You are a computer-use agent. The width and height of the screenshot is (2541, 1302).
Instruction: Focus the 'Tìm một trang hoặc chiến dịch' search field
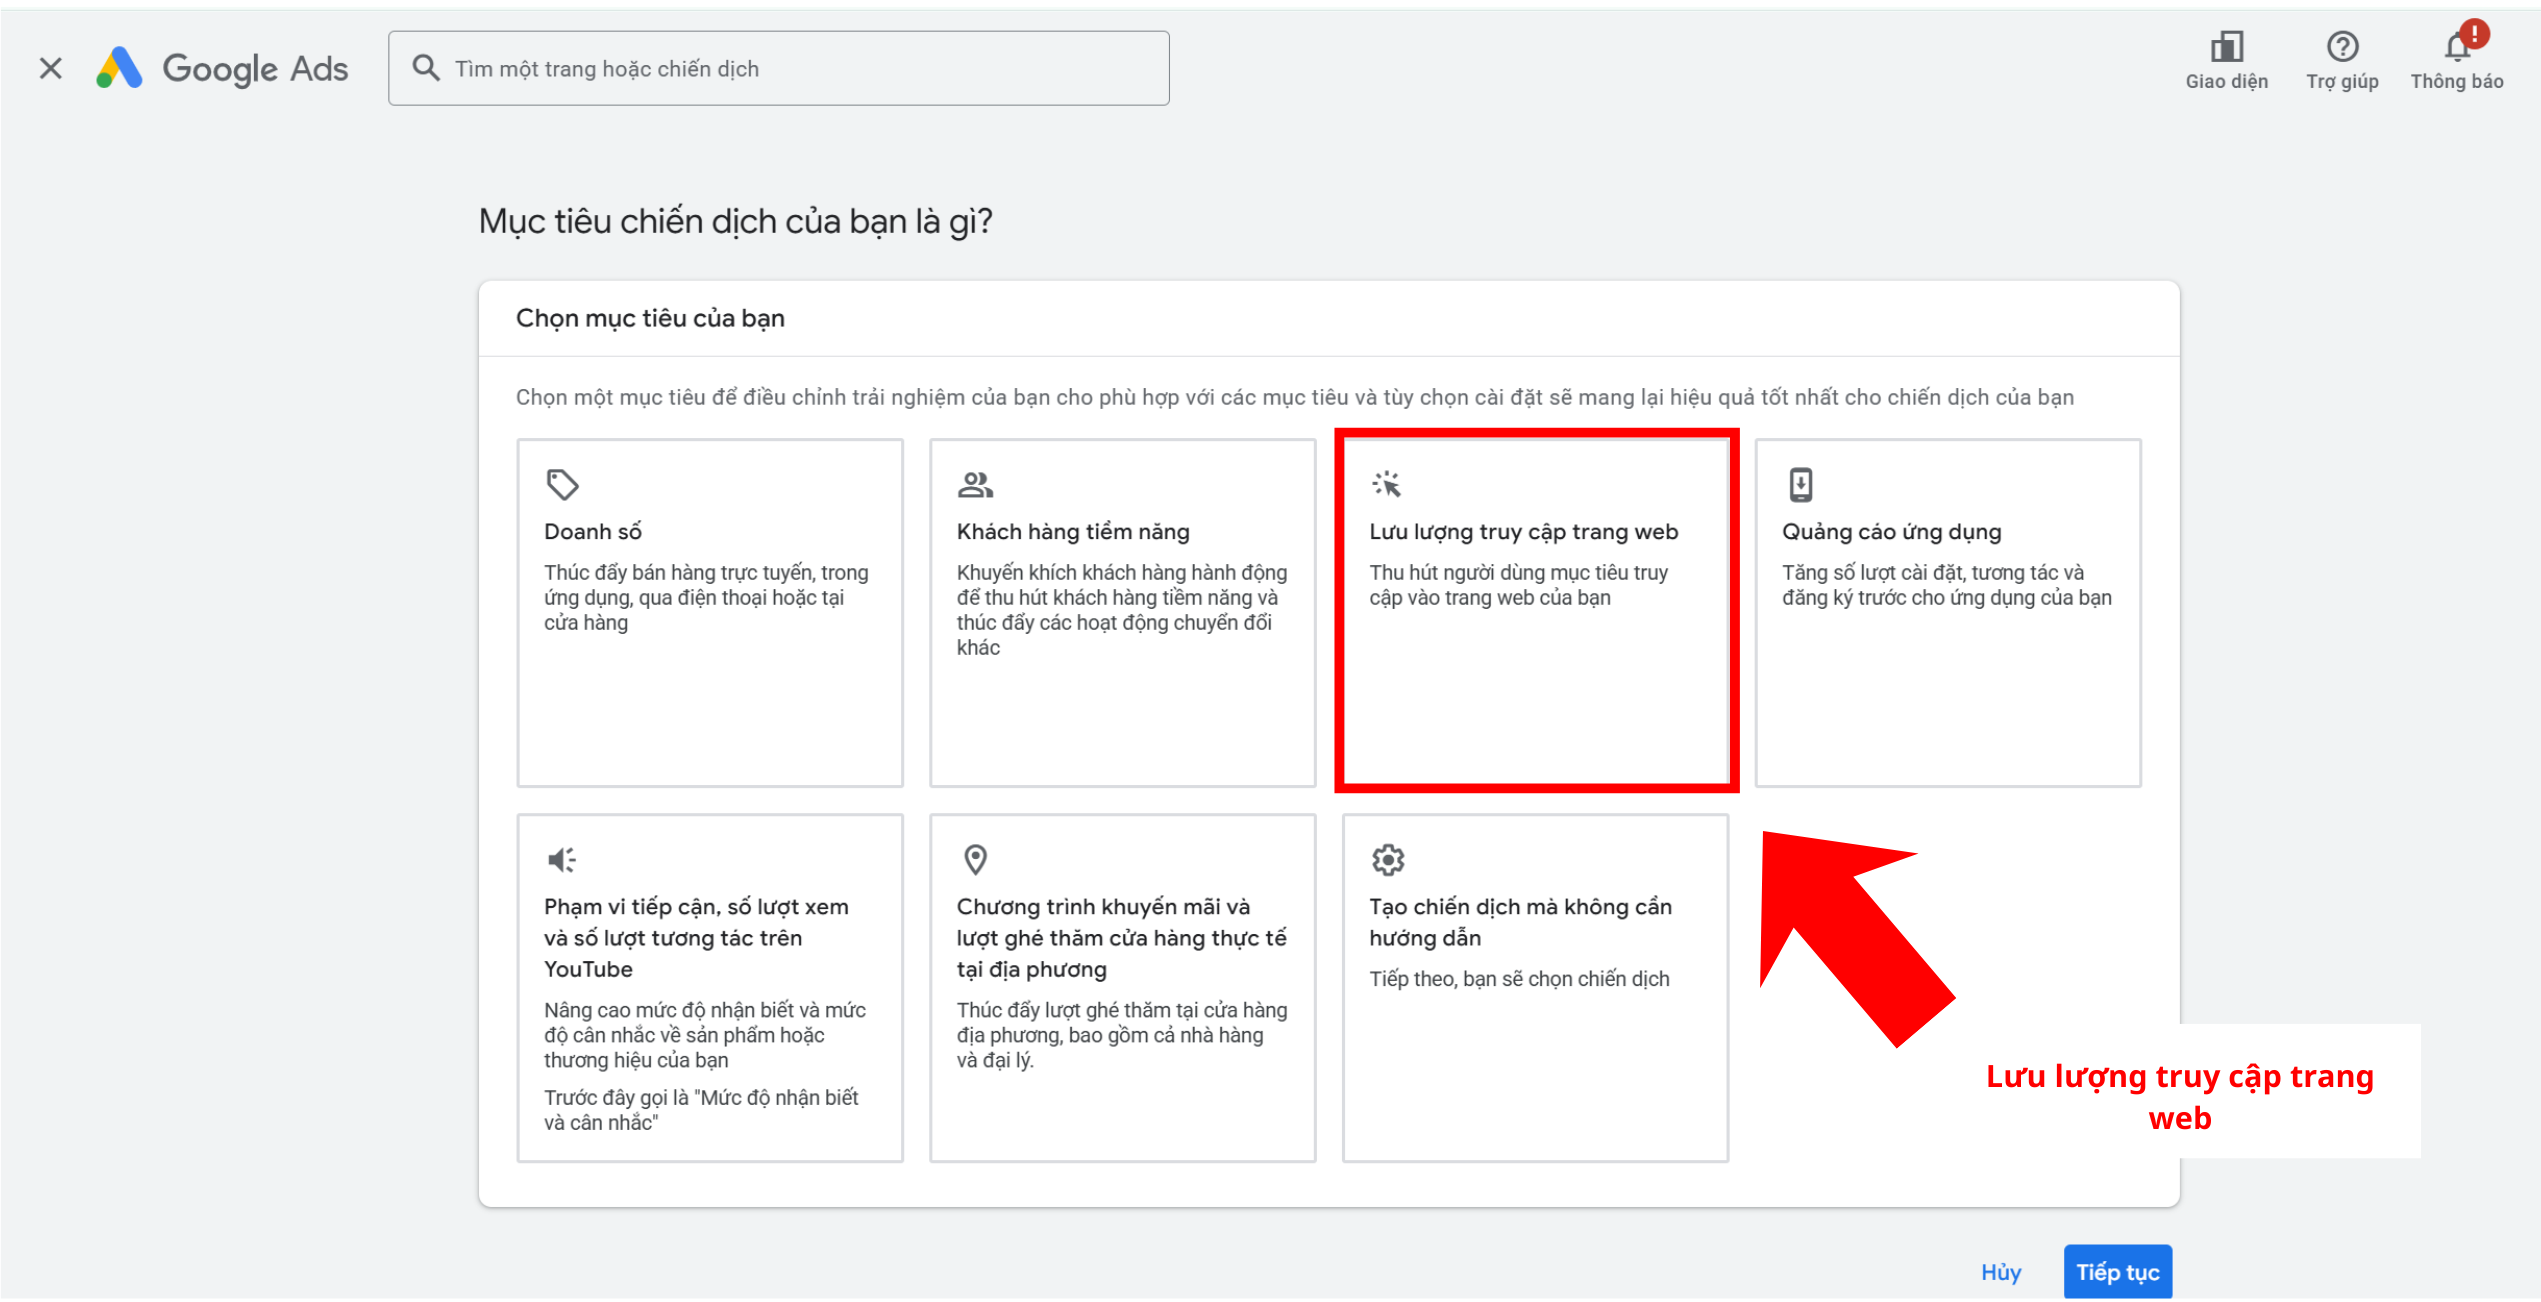778,68
